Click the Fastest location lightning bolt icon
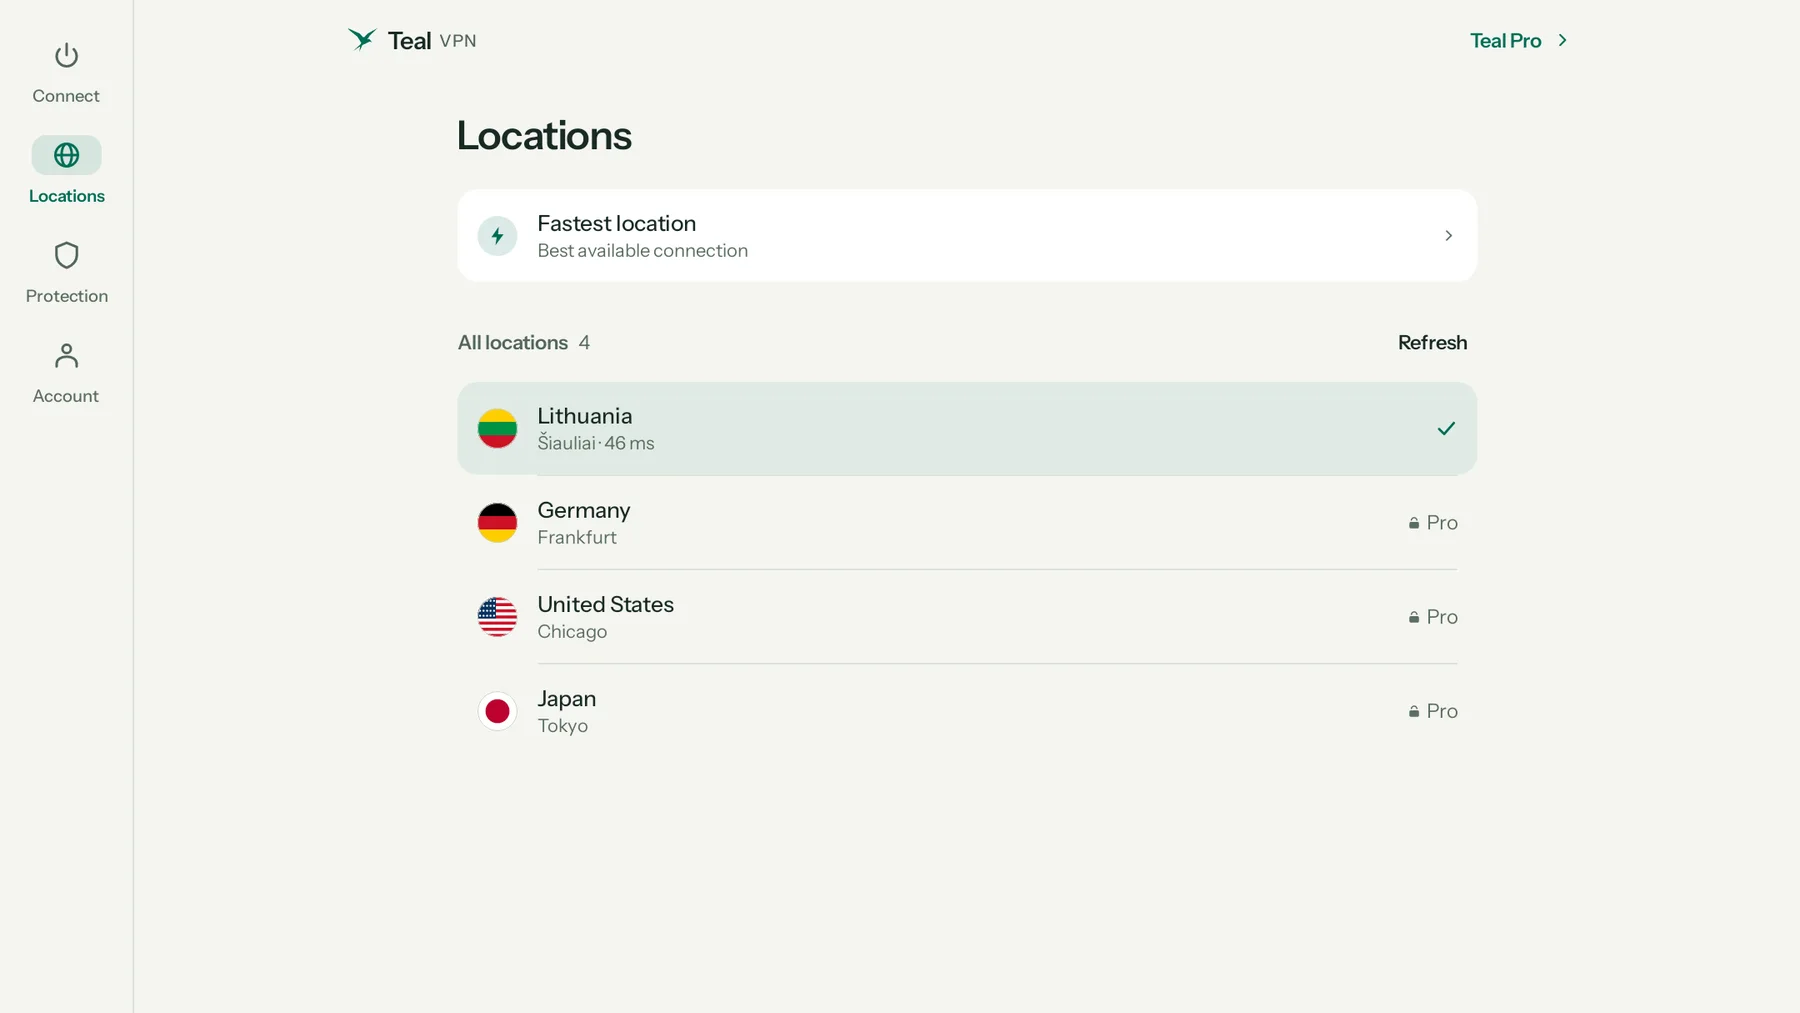 tap(497, 236)
